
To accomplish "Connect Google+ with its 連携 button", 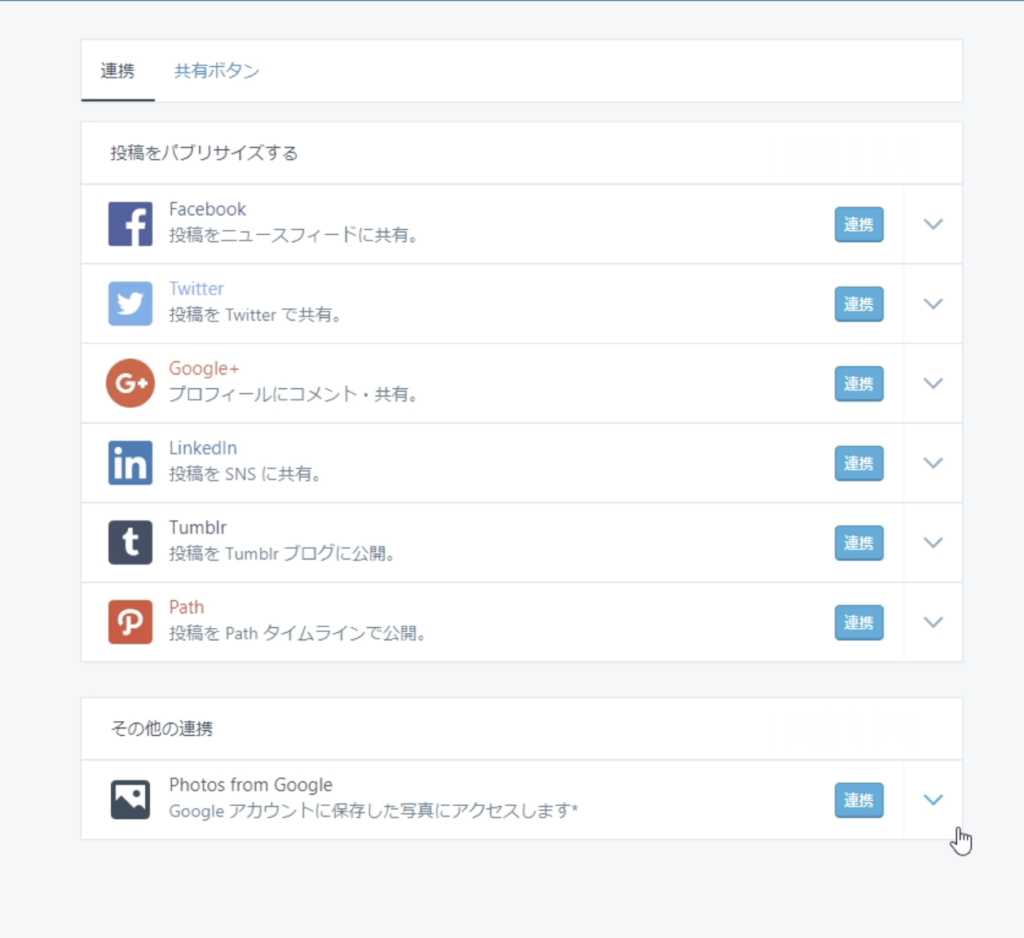I will [859, 384].
